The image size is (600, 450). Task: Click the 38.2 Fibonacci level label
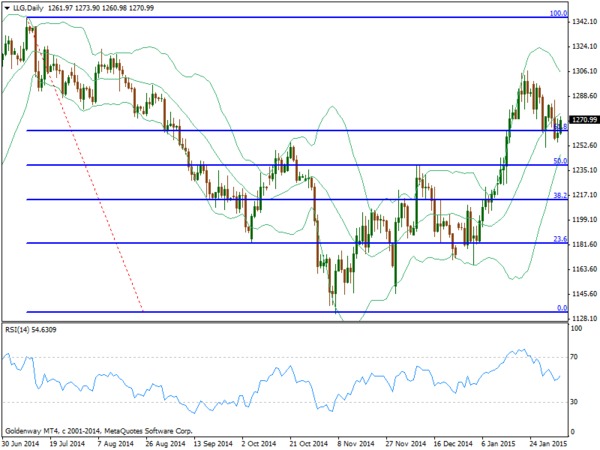(561, 196)
